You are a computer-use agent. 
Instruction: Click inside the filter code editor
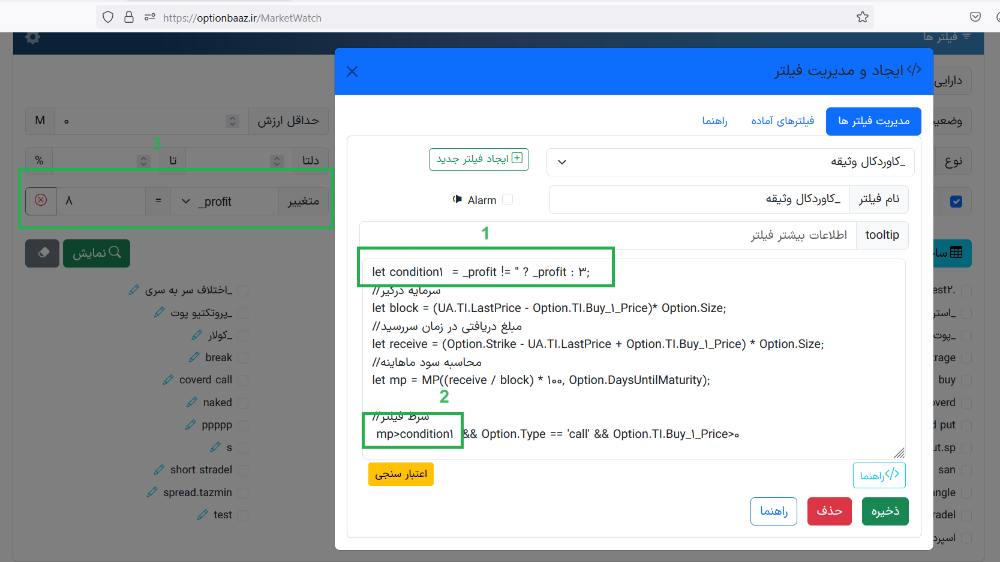633,359
